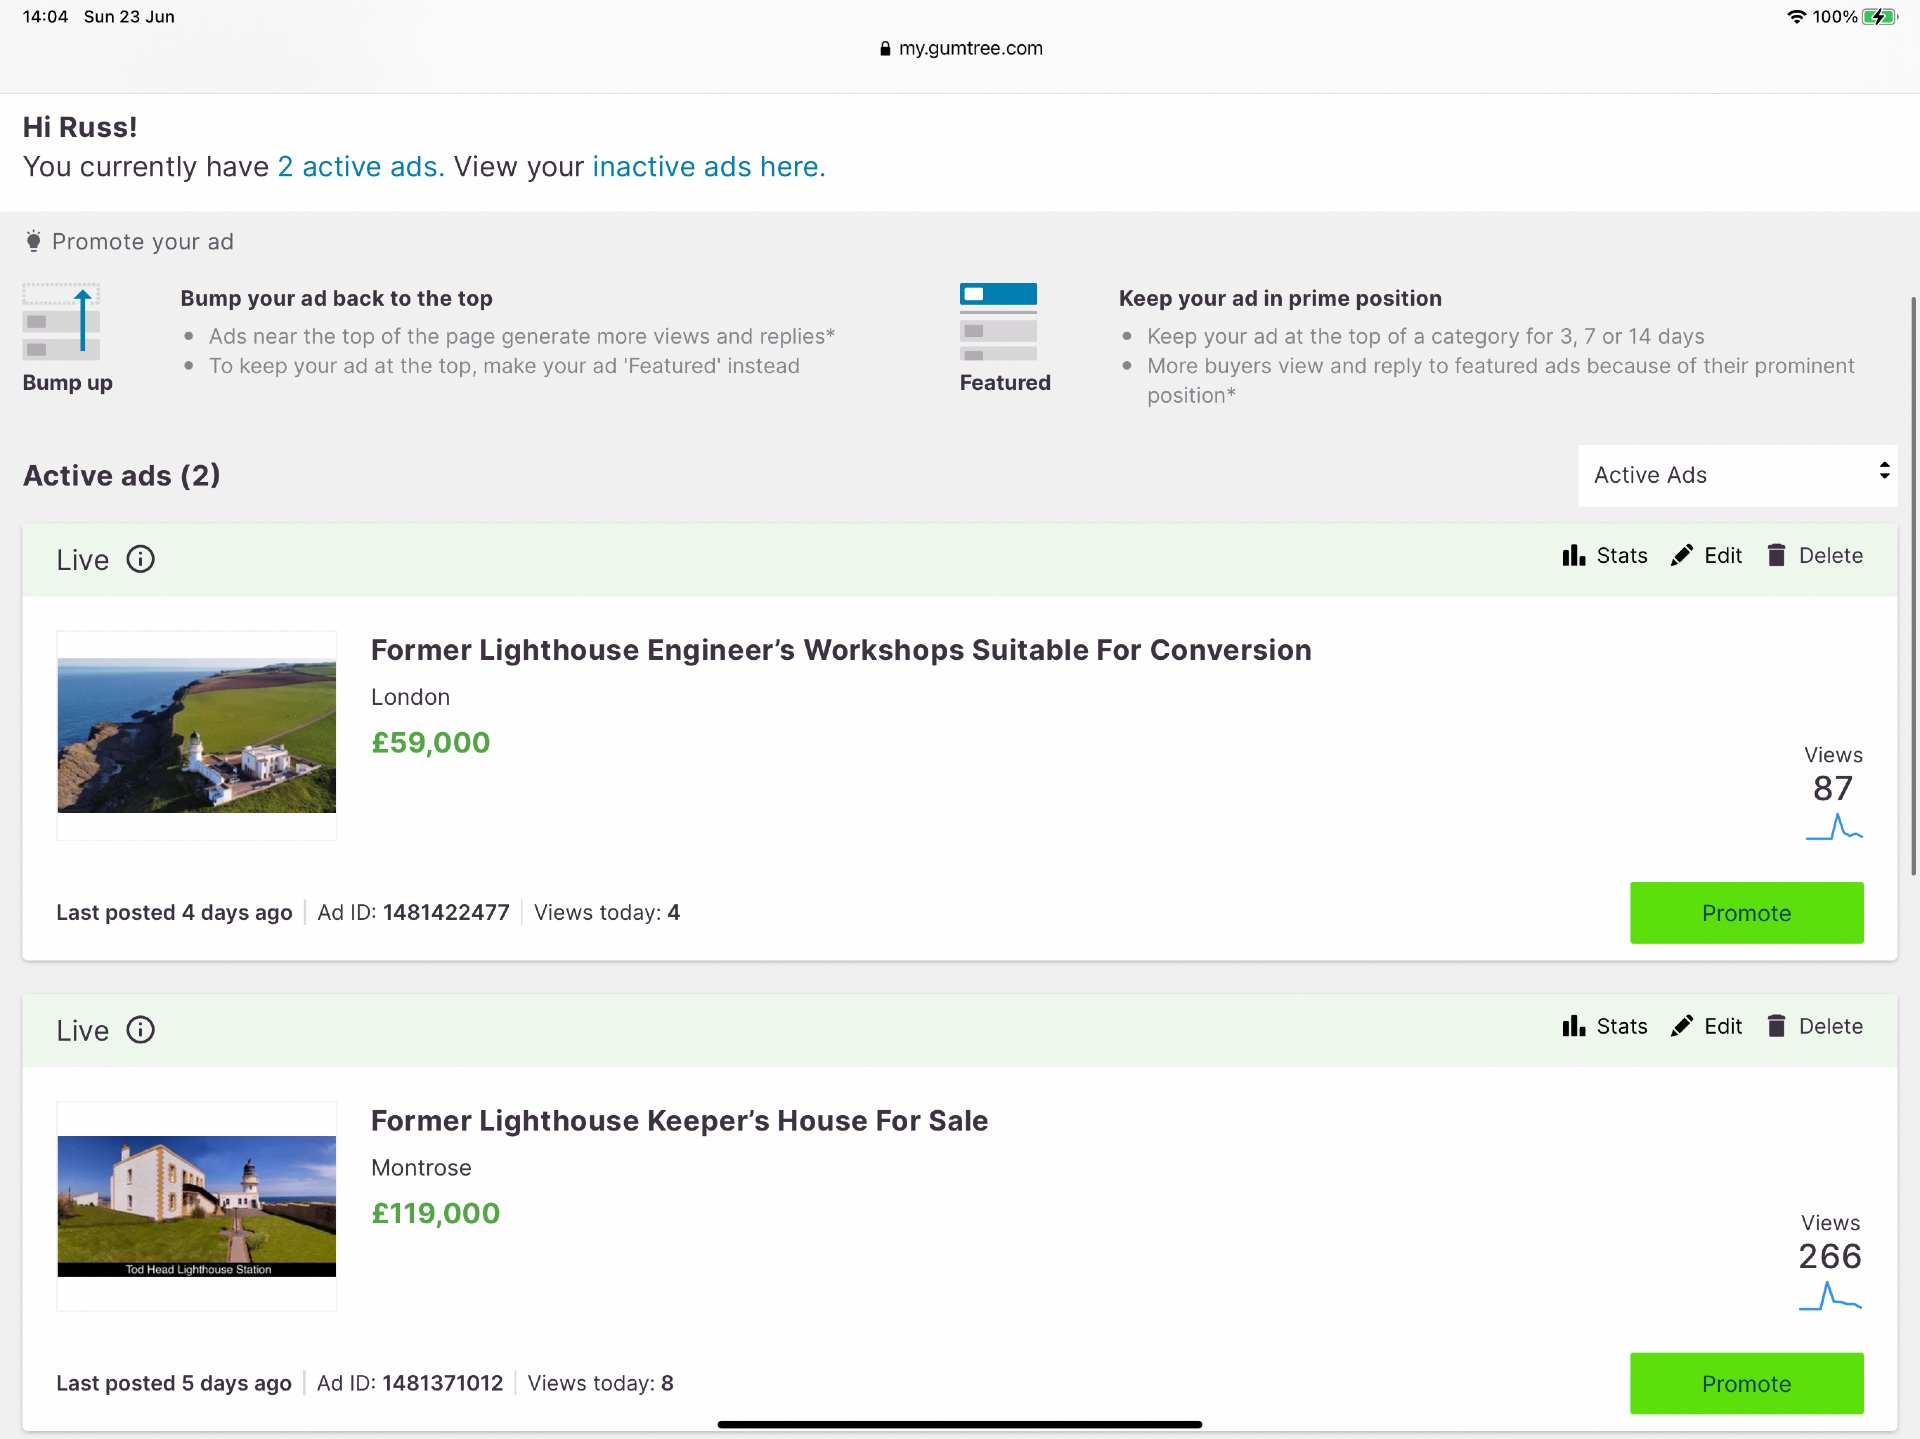Click Ad ID 1481422477
Viewport: 1920px width, 1439px height.
tap(413, 913)
